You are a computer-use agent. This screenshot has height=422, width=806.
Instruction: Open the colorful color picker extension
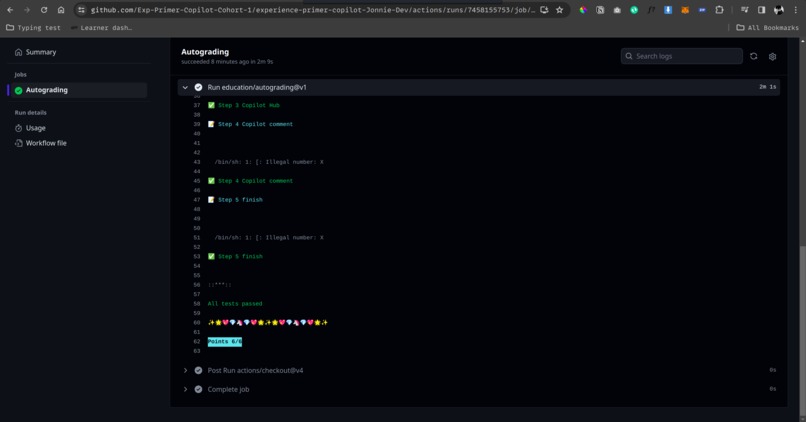click(583, 10)
